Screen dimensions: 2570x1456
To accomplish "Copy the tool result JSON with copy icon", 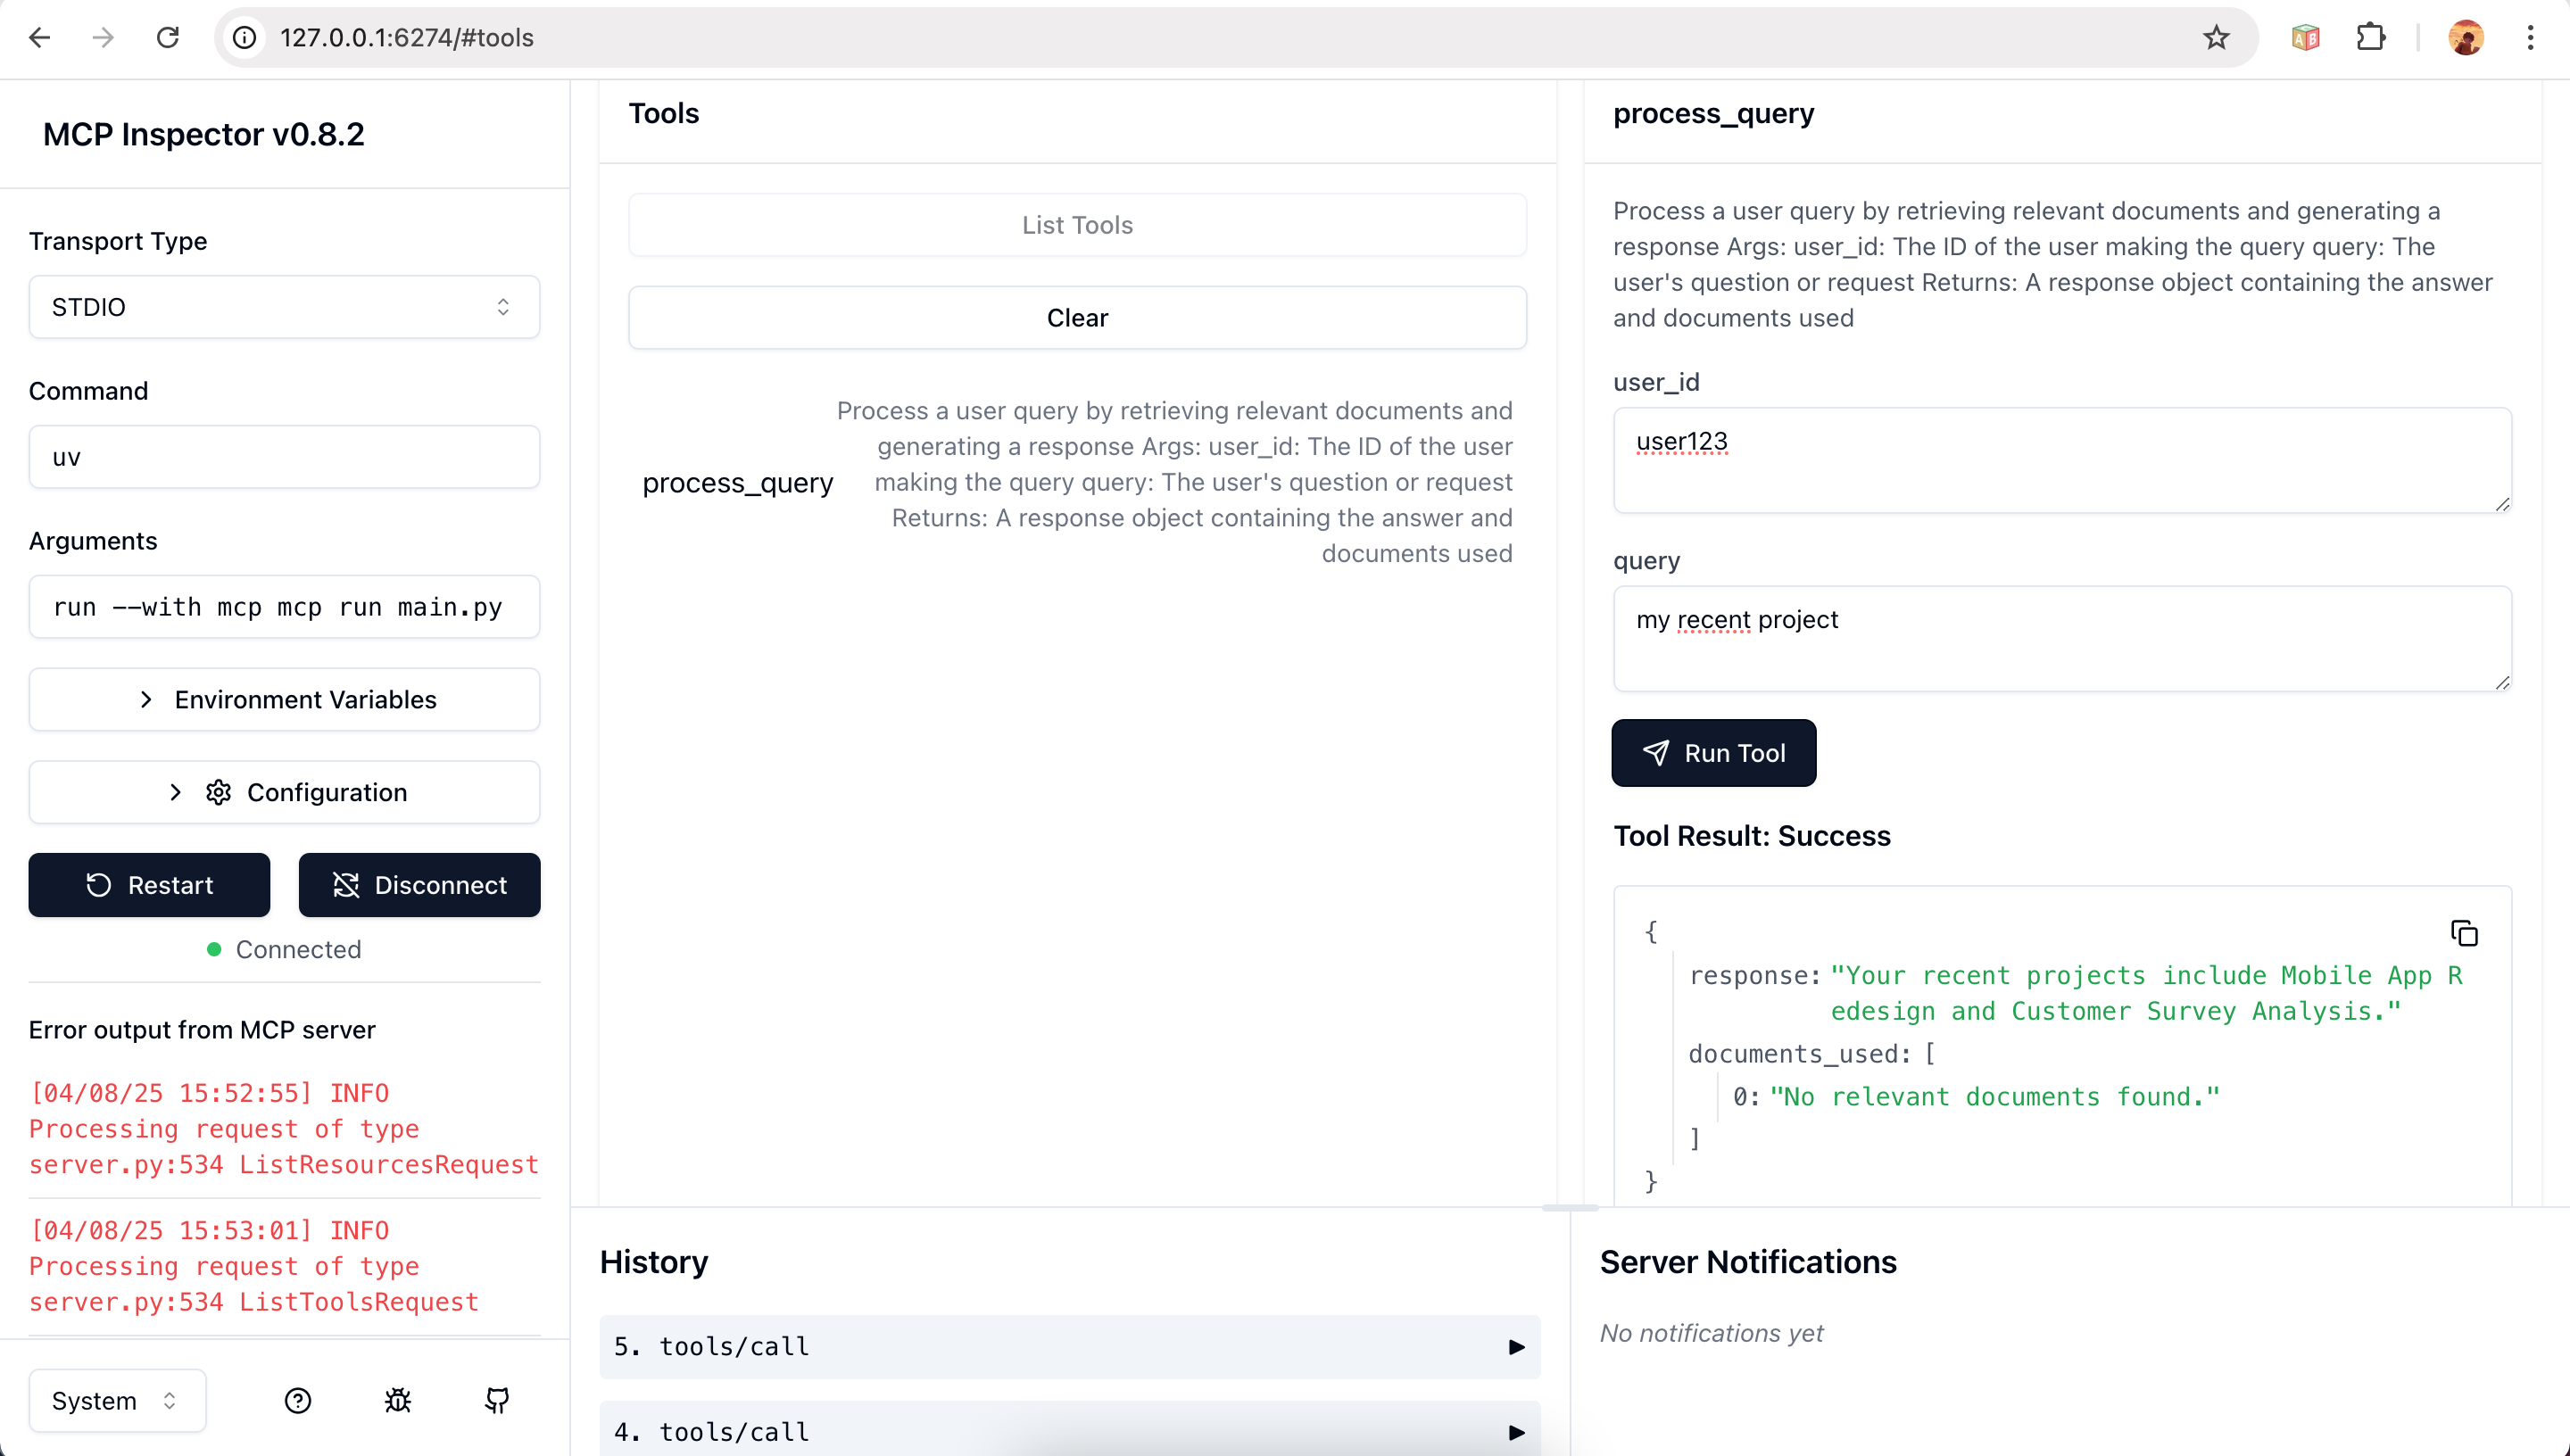I will [2464, 933].
